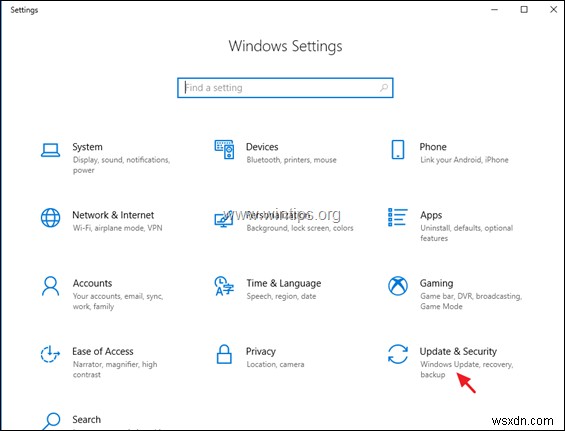The image size is (565, 431).
Task: Select the Accounts heading
Action: pyautogui.click(x=92, y=283)
